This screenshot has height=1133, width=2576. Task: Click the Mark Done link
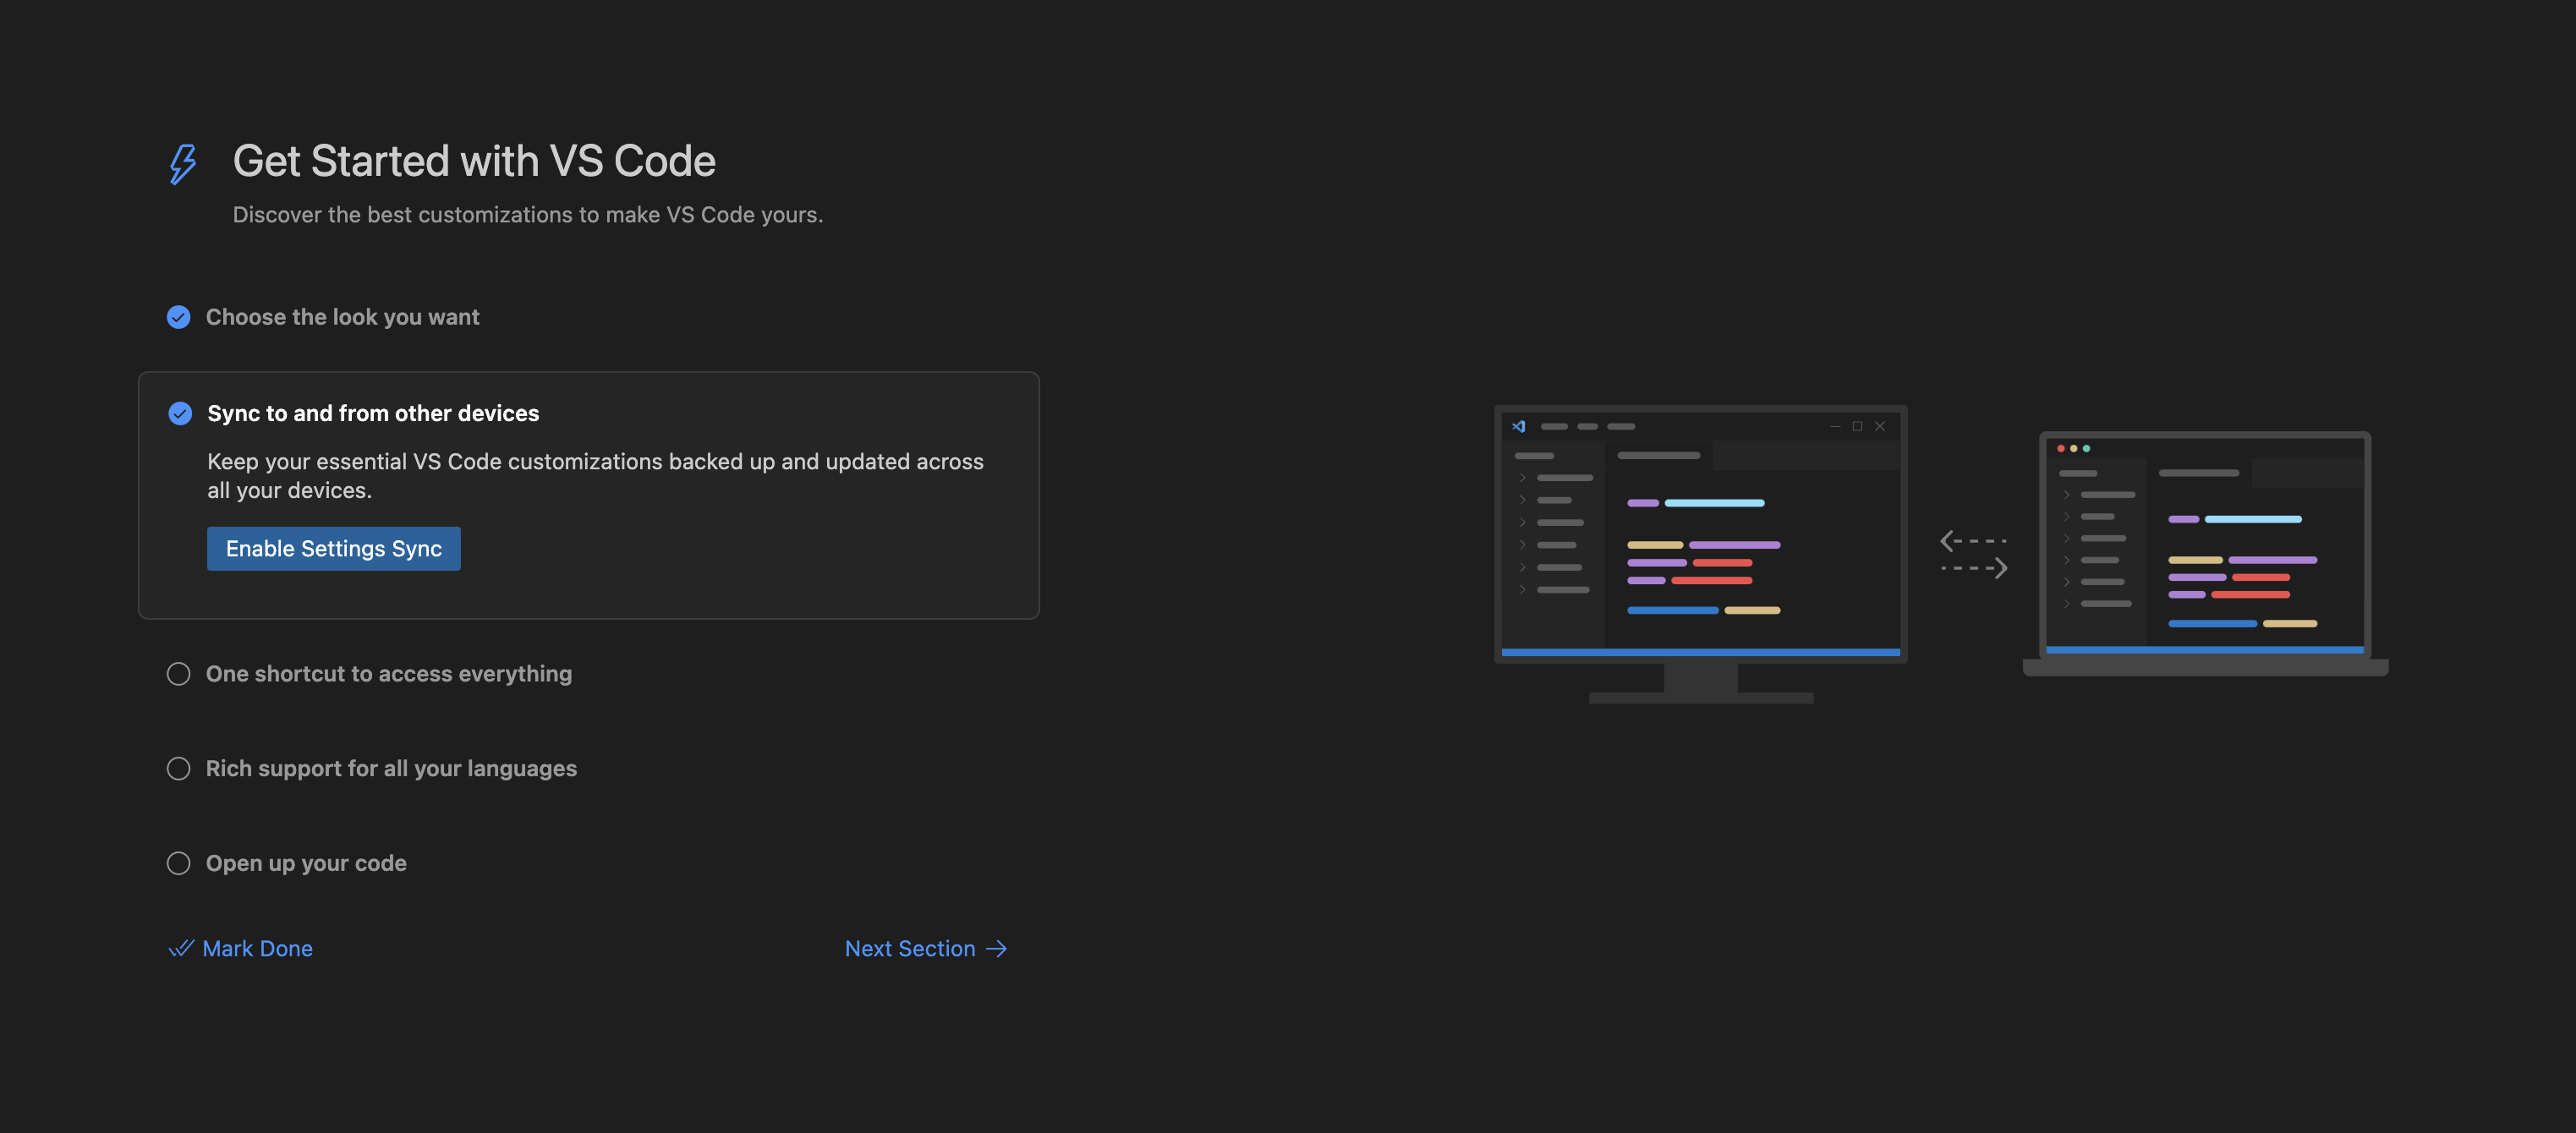(257, 948)
